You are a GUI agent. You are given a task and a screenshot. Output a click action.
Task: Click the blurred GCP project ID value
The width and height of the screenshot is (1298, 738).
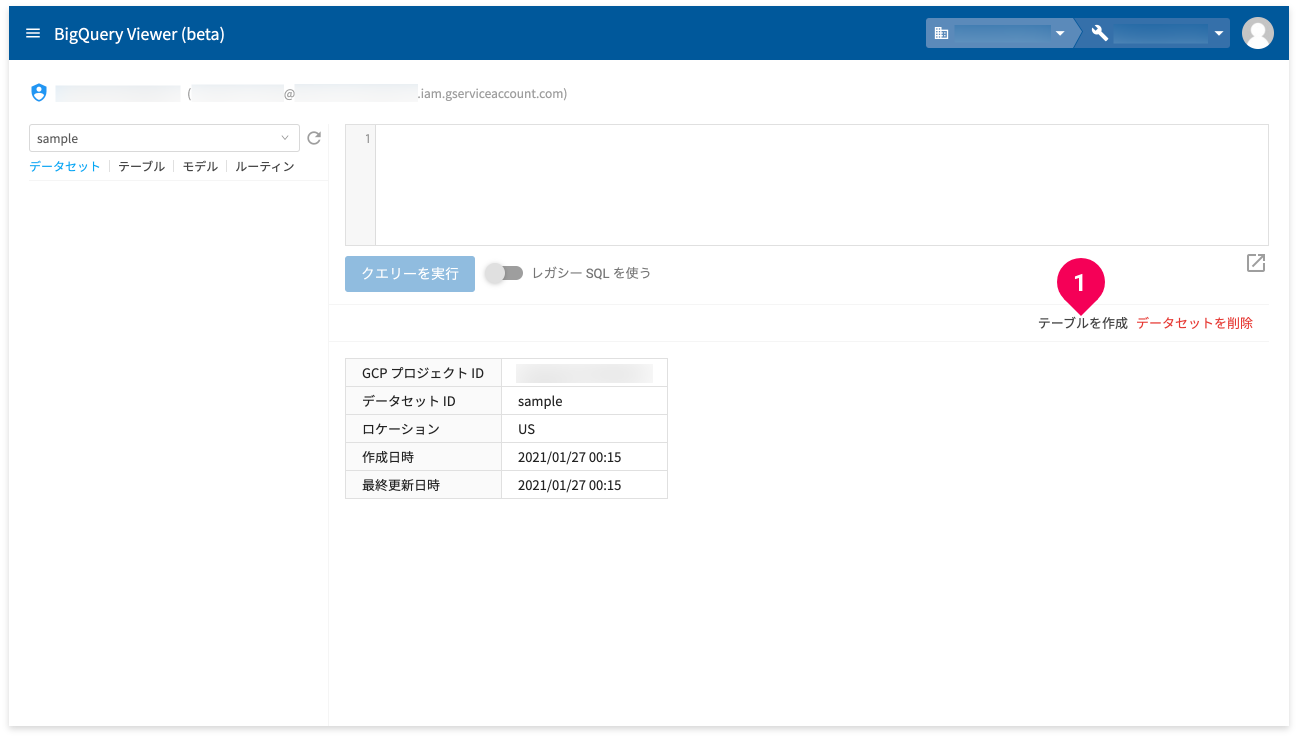click(584, 373)
